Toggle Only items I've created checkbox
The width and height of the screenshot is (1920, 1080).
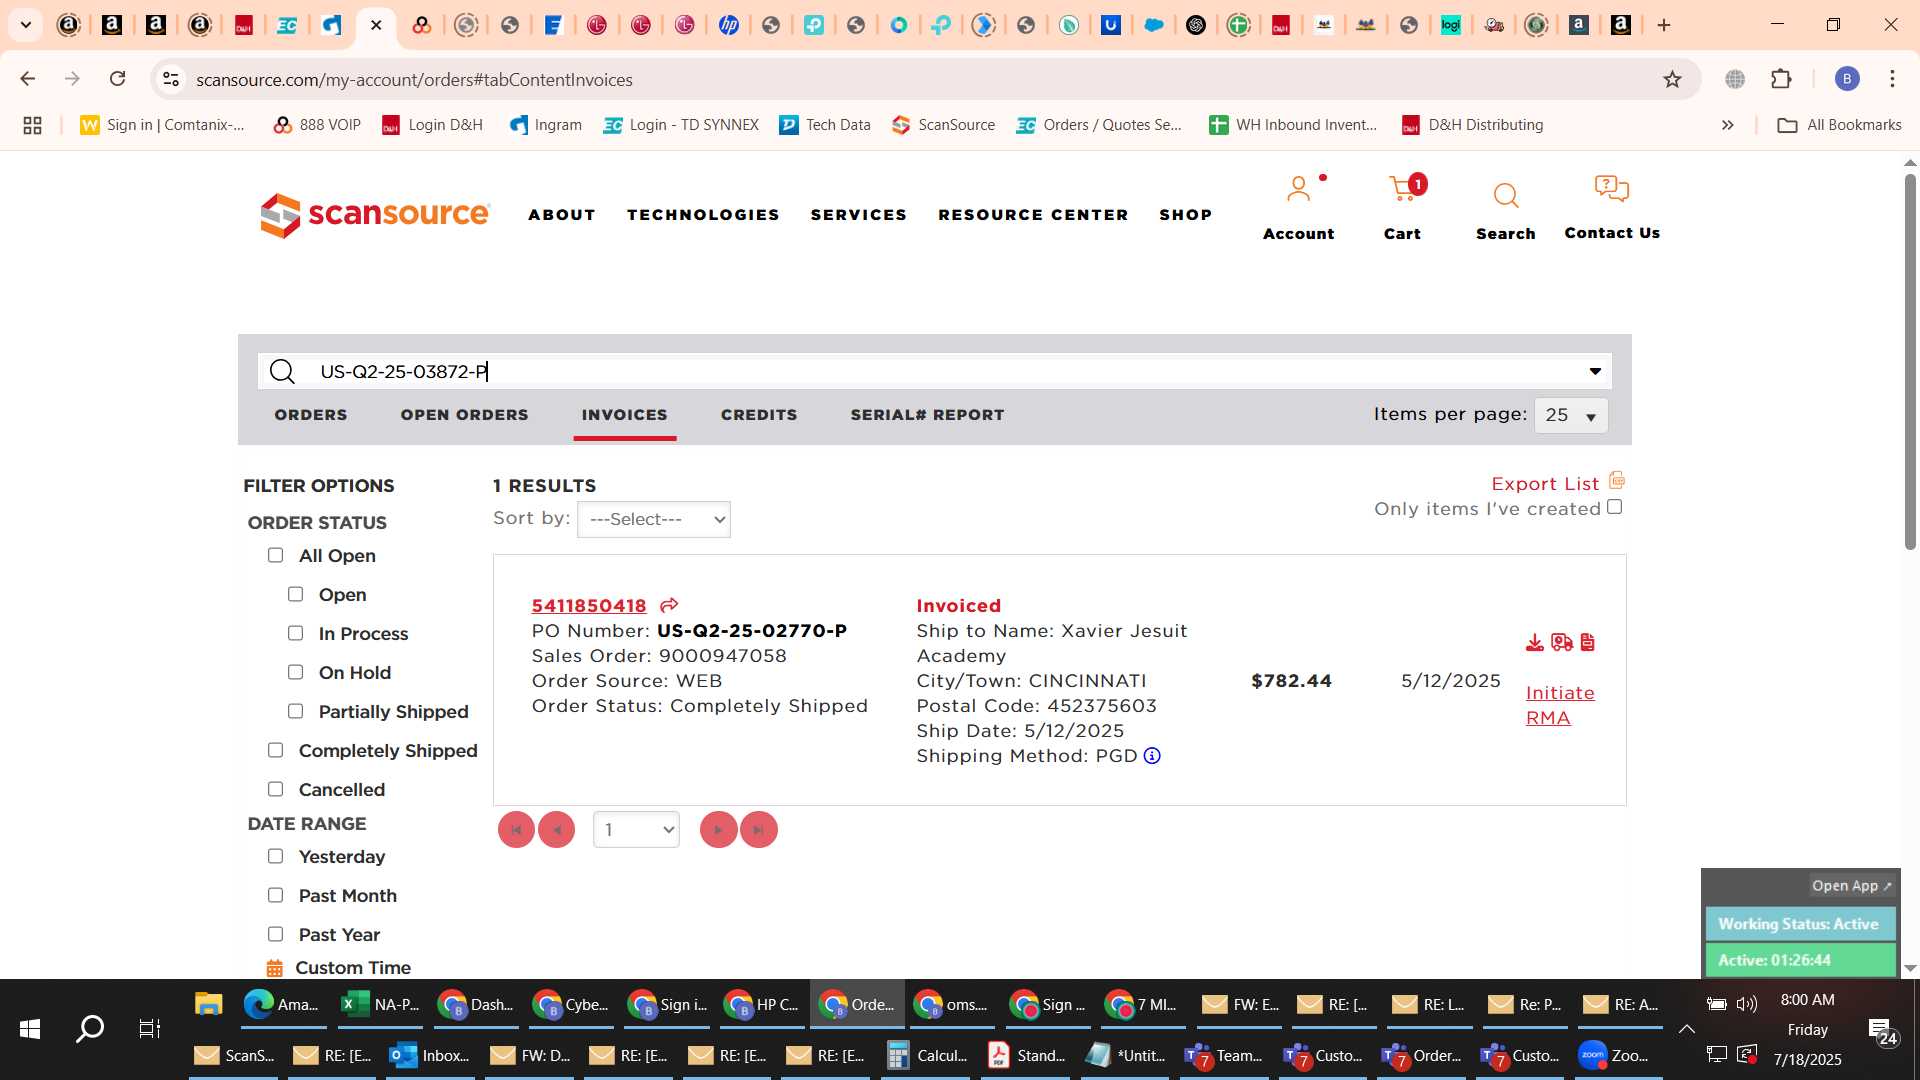pos(1614,507)
